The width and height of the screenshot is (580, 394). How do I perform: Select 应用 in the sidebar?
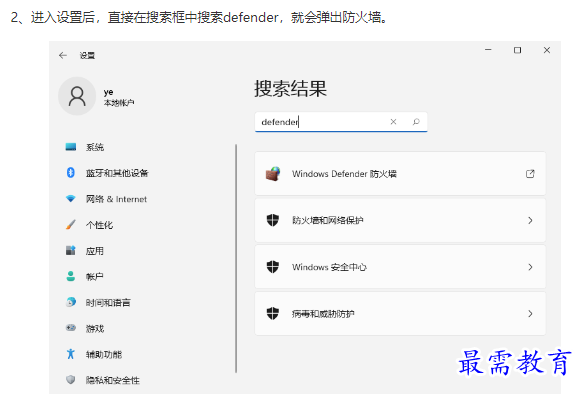pyautogui.click(x=95, y=251)
